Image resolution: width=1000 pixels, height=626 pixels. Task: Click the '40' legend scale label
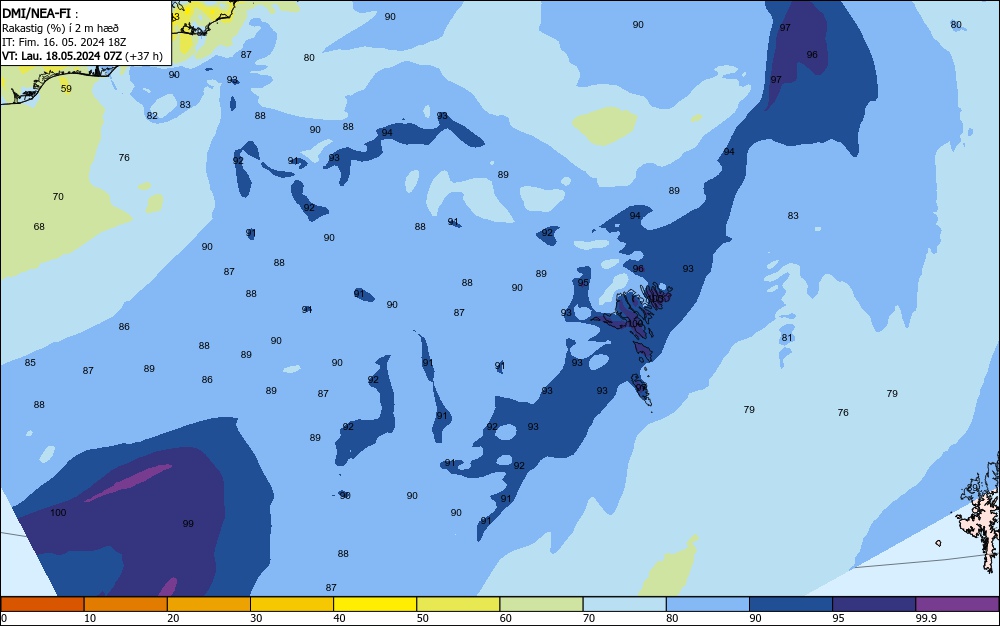339,618
